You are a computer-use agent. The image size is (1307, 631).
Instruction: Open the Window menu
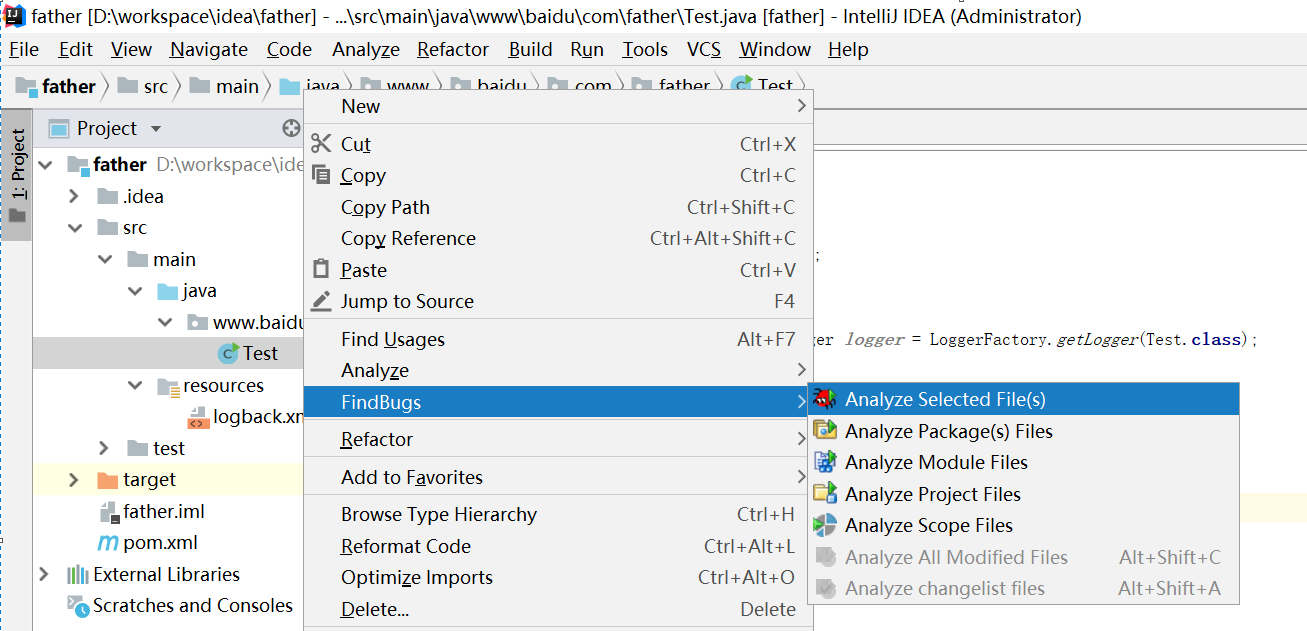tap(775, 49)
